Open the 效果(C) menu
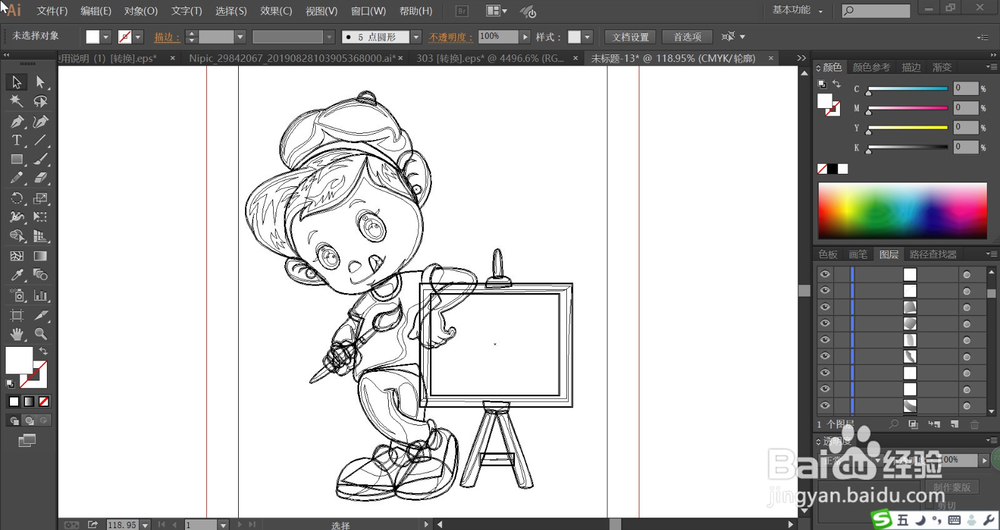This screenshot has width=1000, height=530. coord(276,11)
